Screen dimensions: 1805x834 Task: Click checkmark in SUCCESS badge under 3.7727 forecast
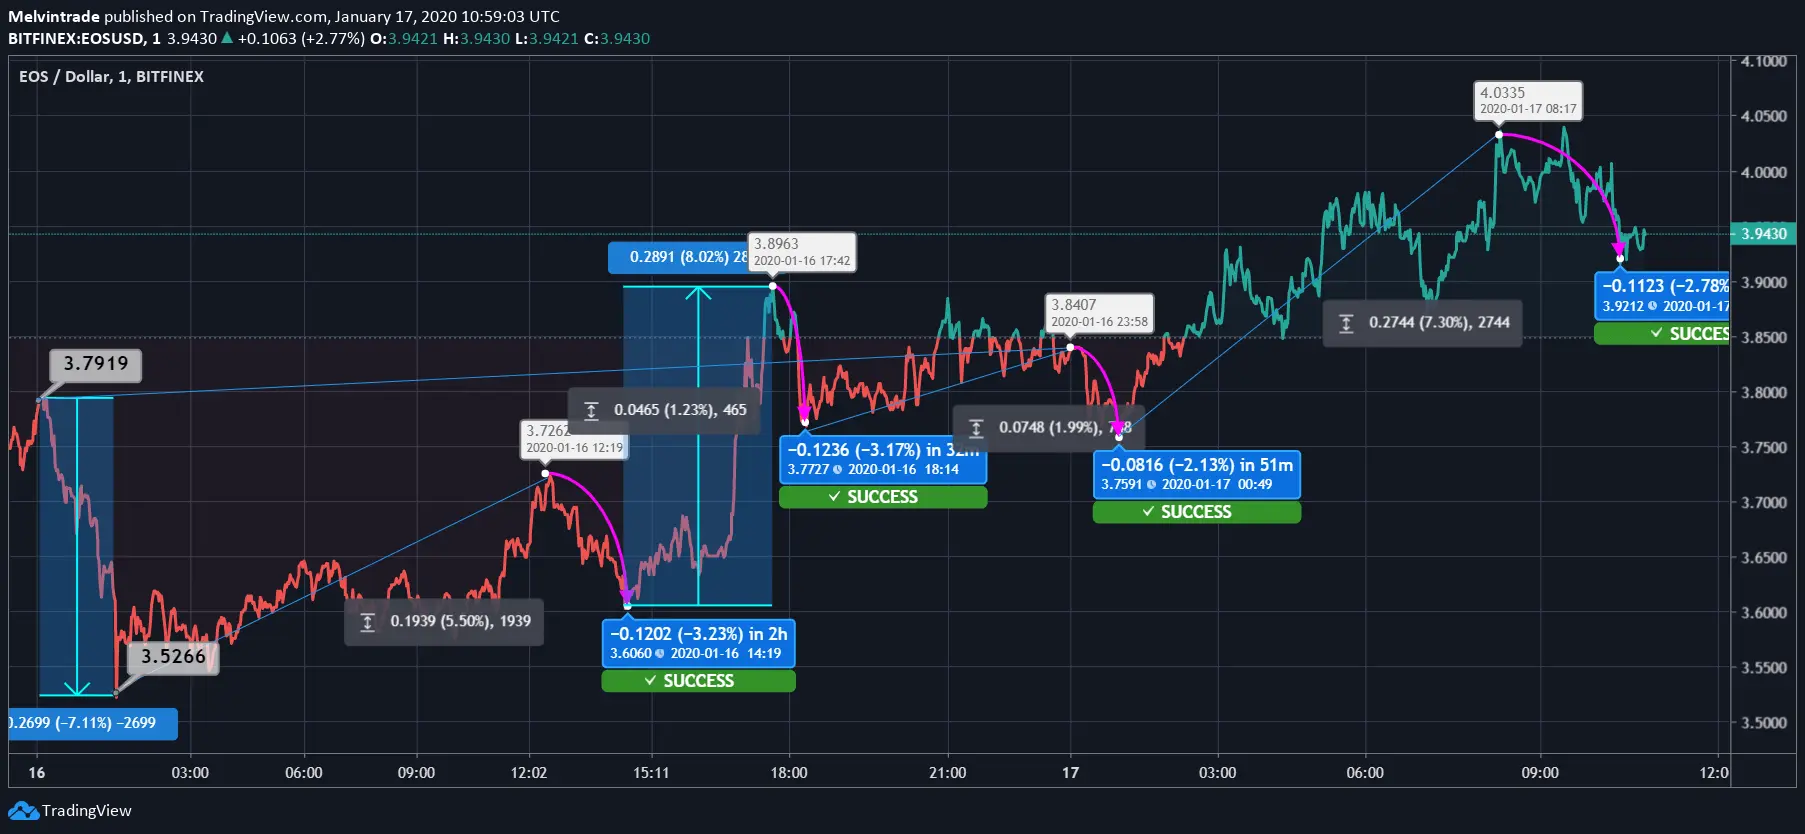(x=834, y=497)
